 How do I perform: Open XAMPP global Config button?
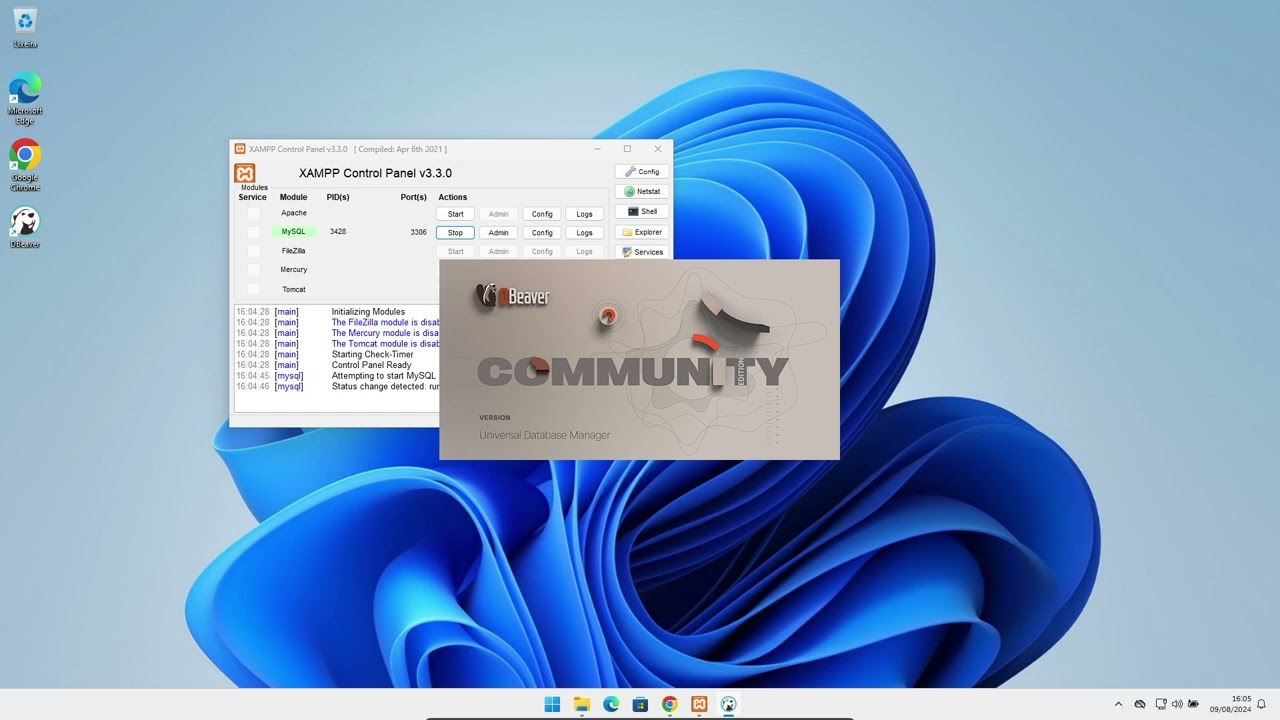pyautogui.click(x=642, y=172)
